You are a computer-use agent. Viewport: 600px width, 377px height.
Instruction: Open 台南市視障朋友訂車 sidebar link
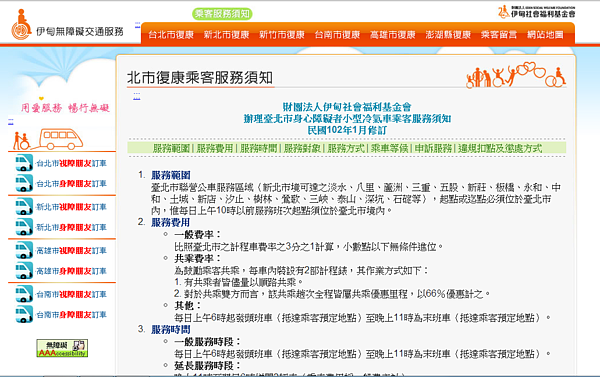71,294
